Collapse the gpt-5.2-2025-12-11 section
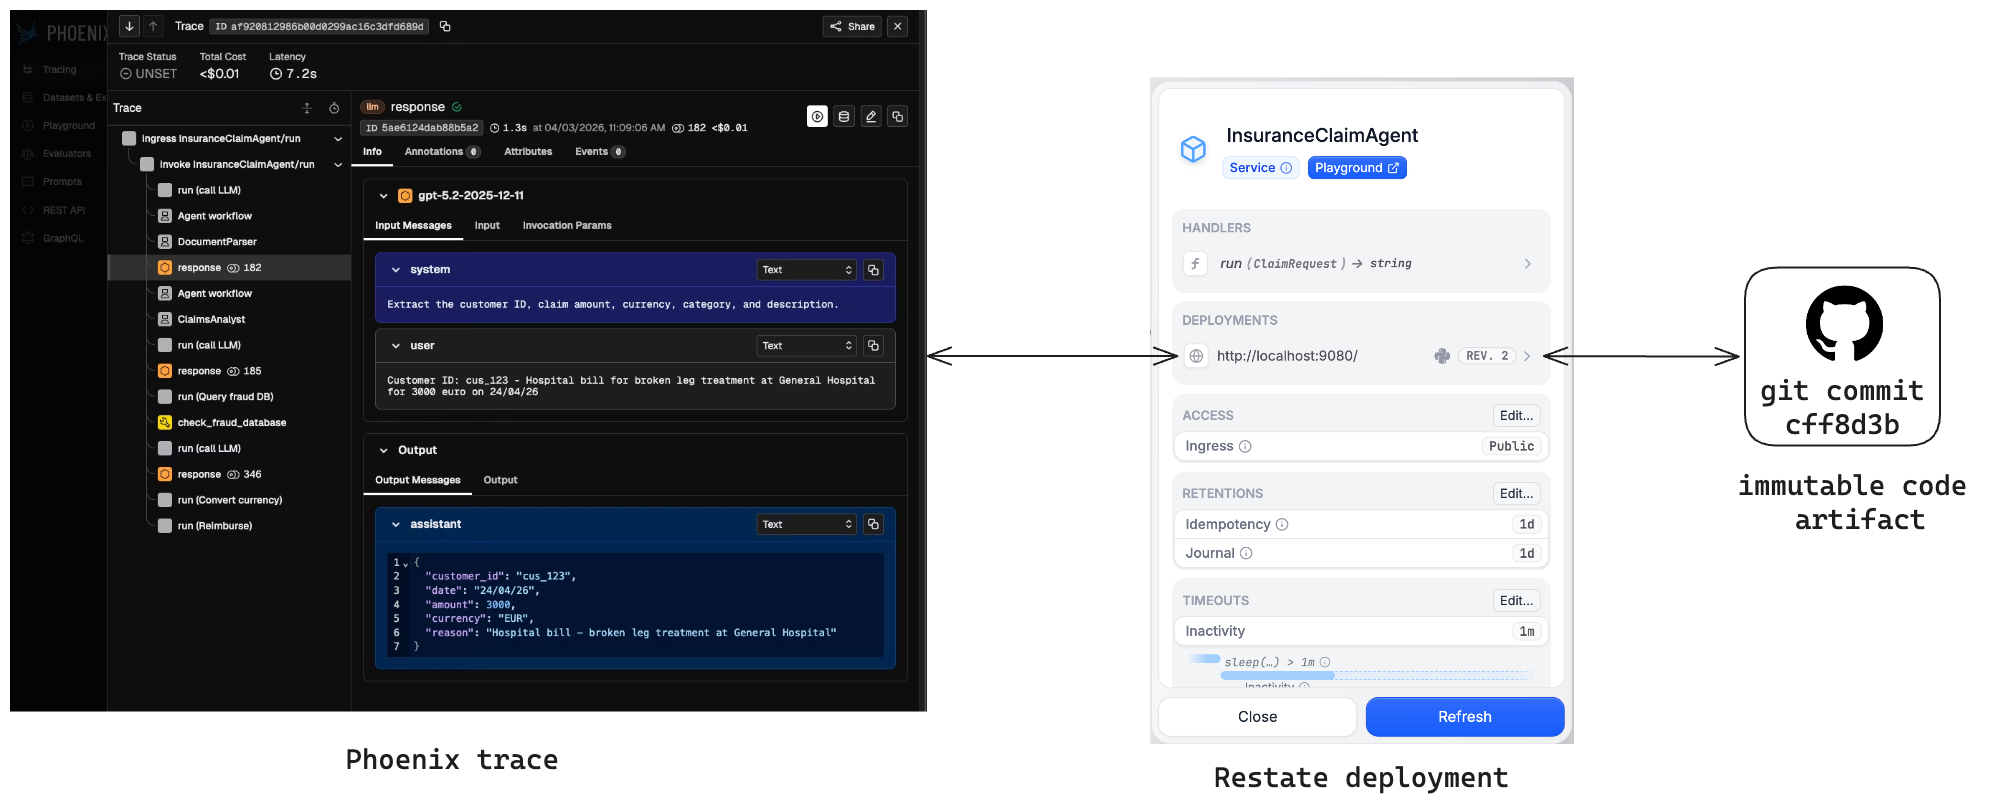Screen dimensions: 1993x804 [383, 196]
